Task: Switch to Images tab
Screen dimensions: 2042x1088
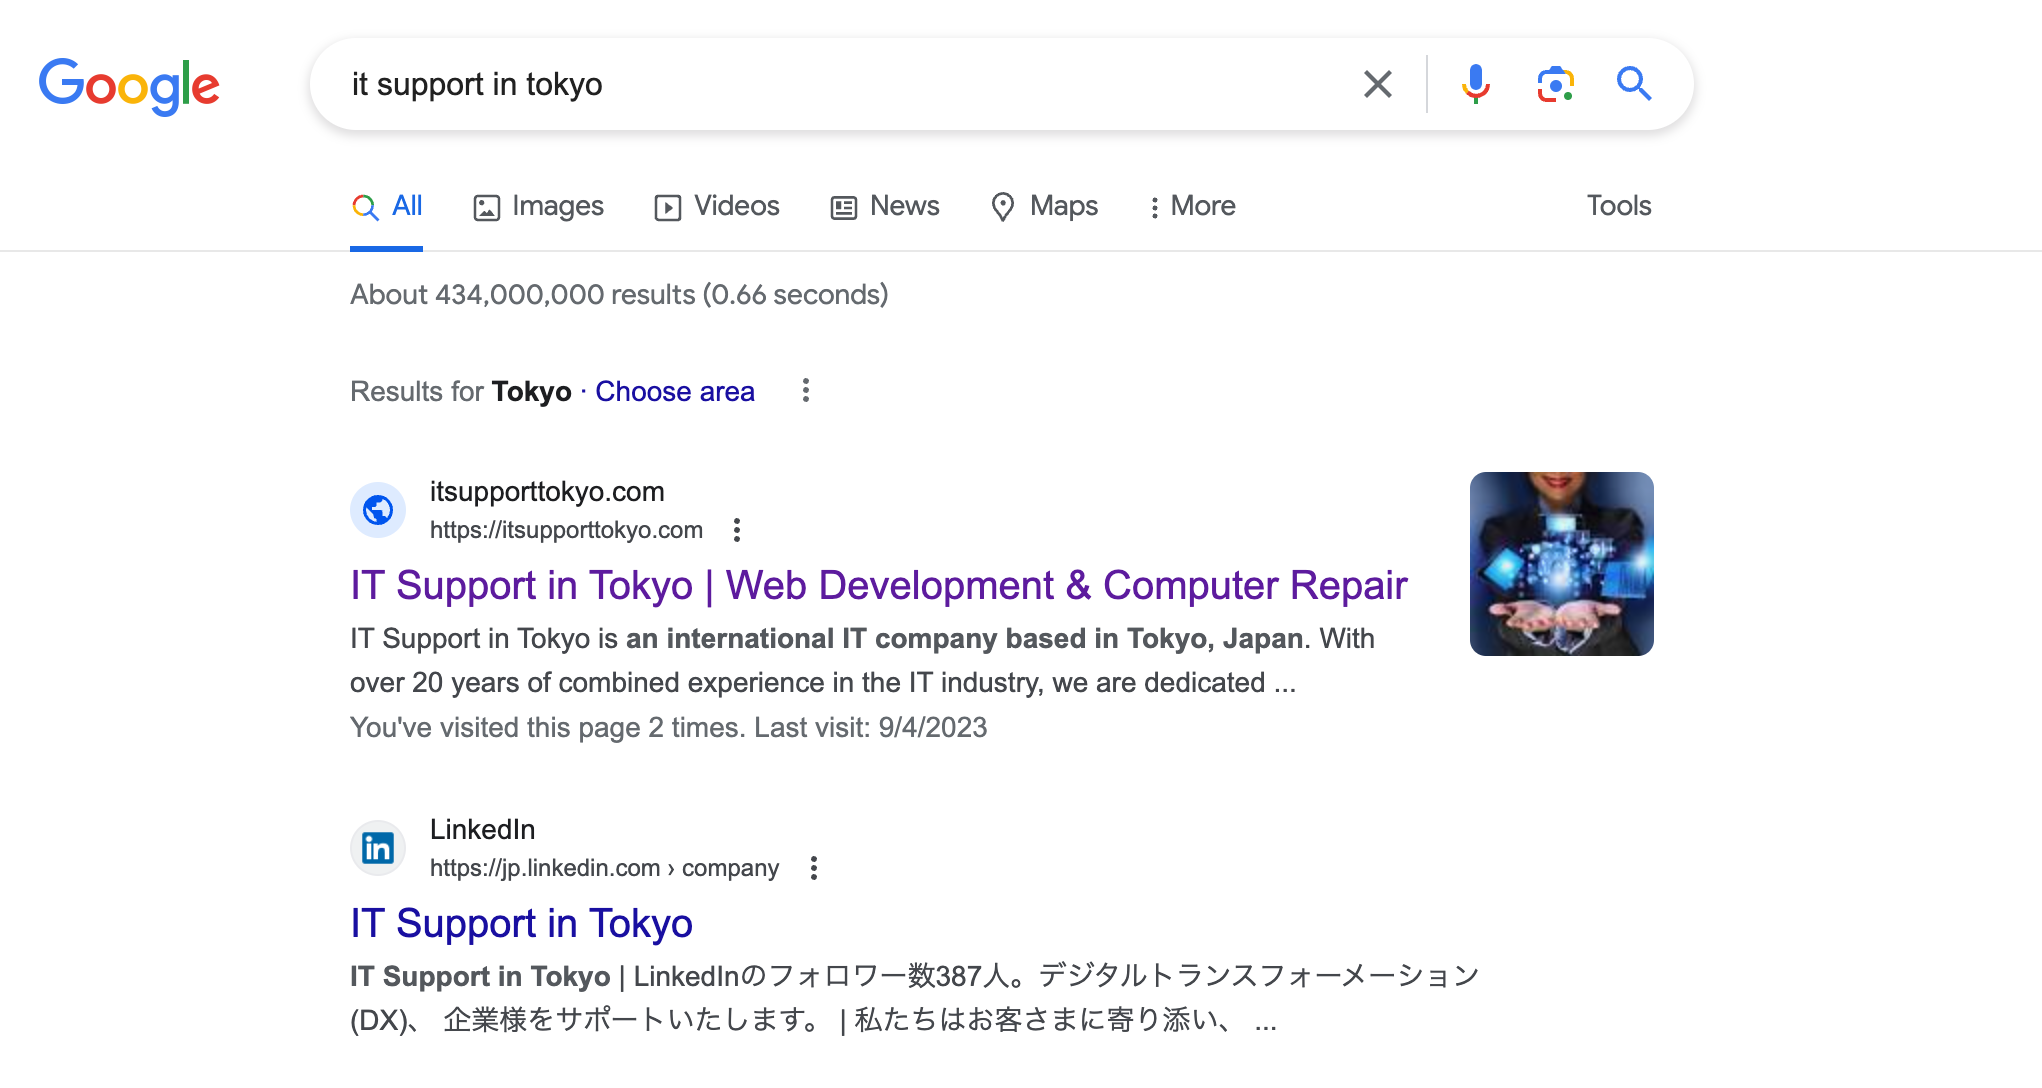Action: click(538, 207)
